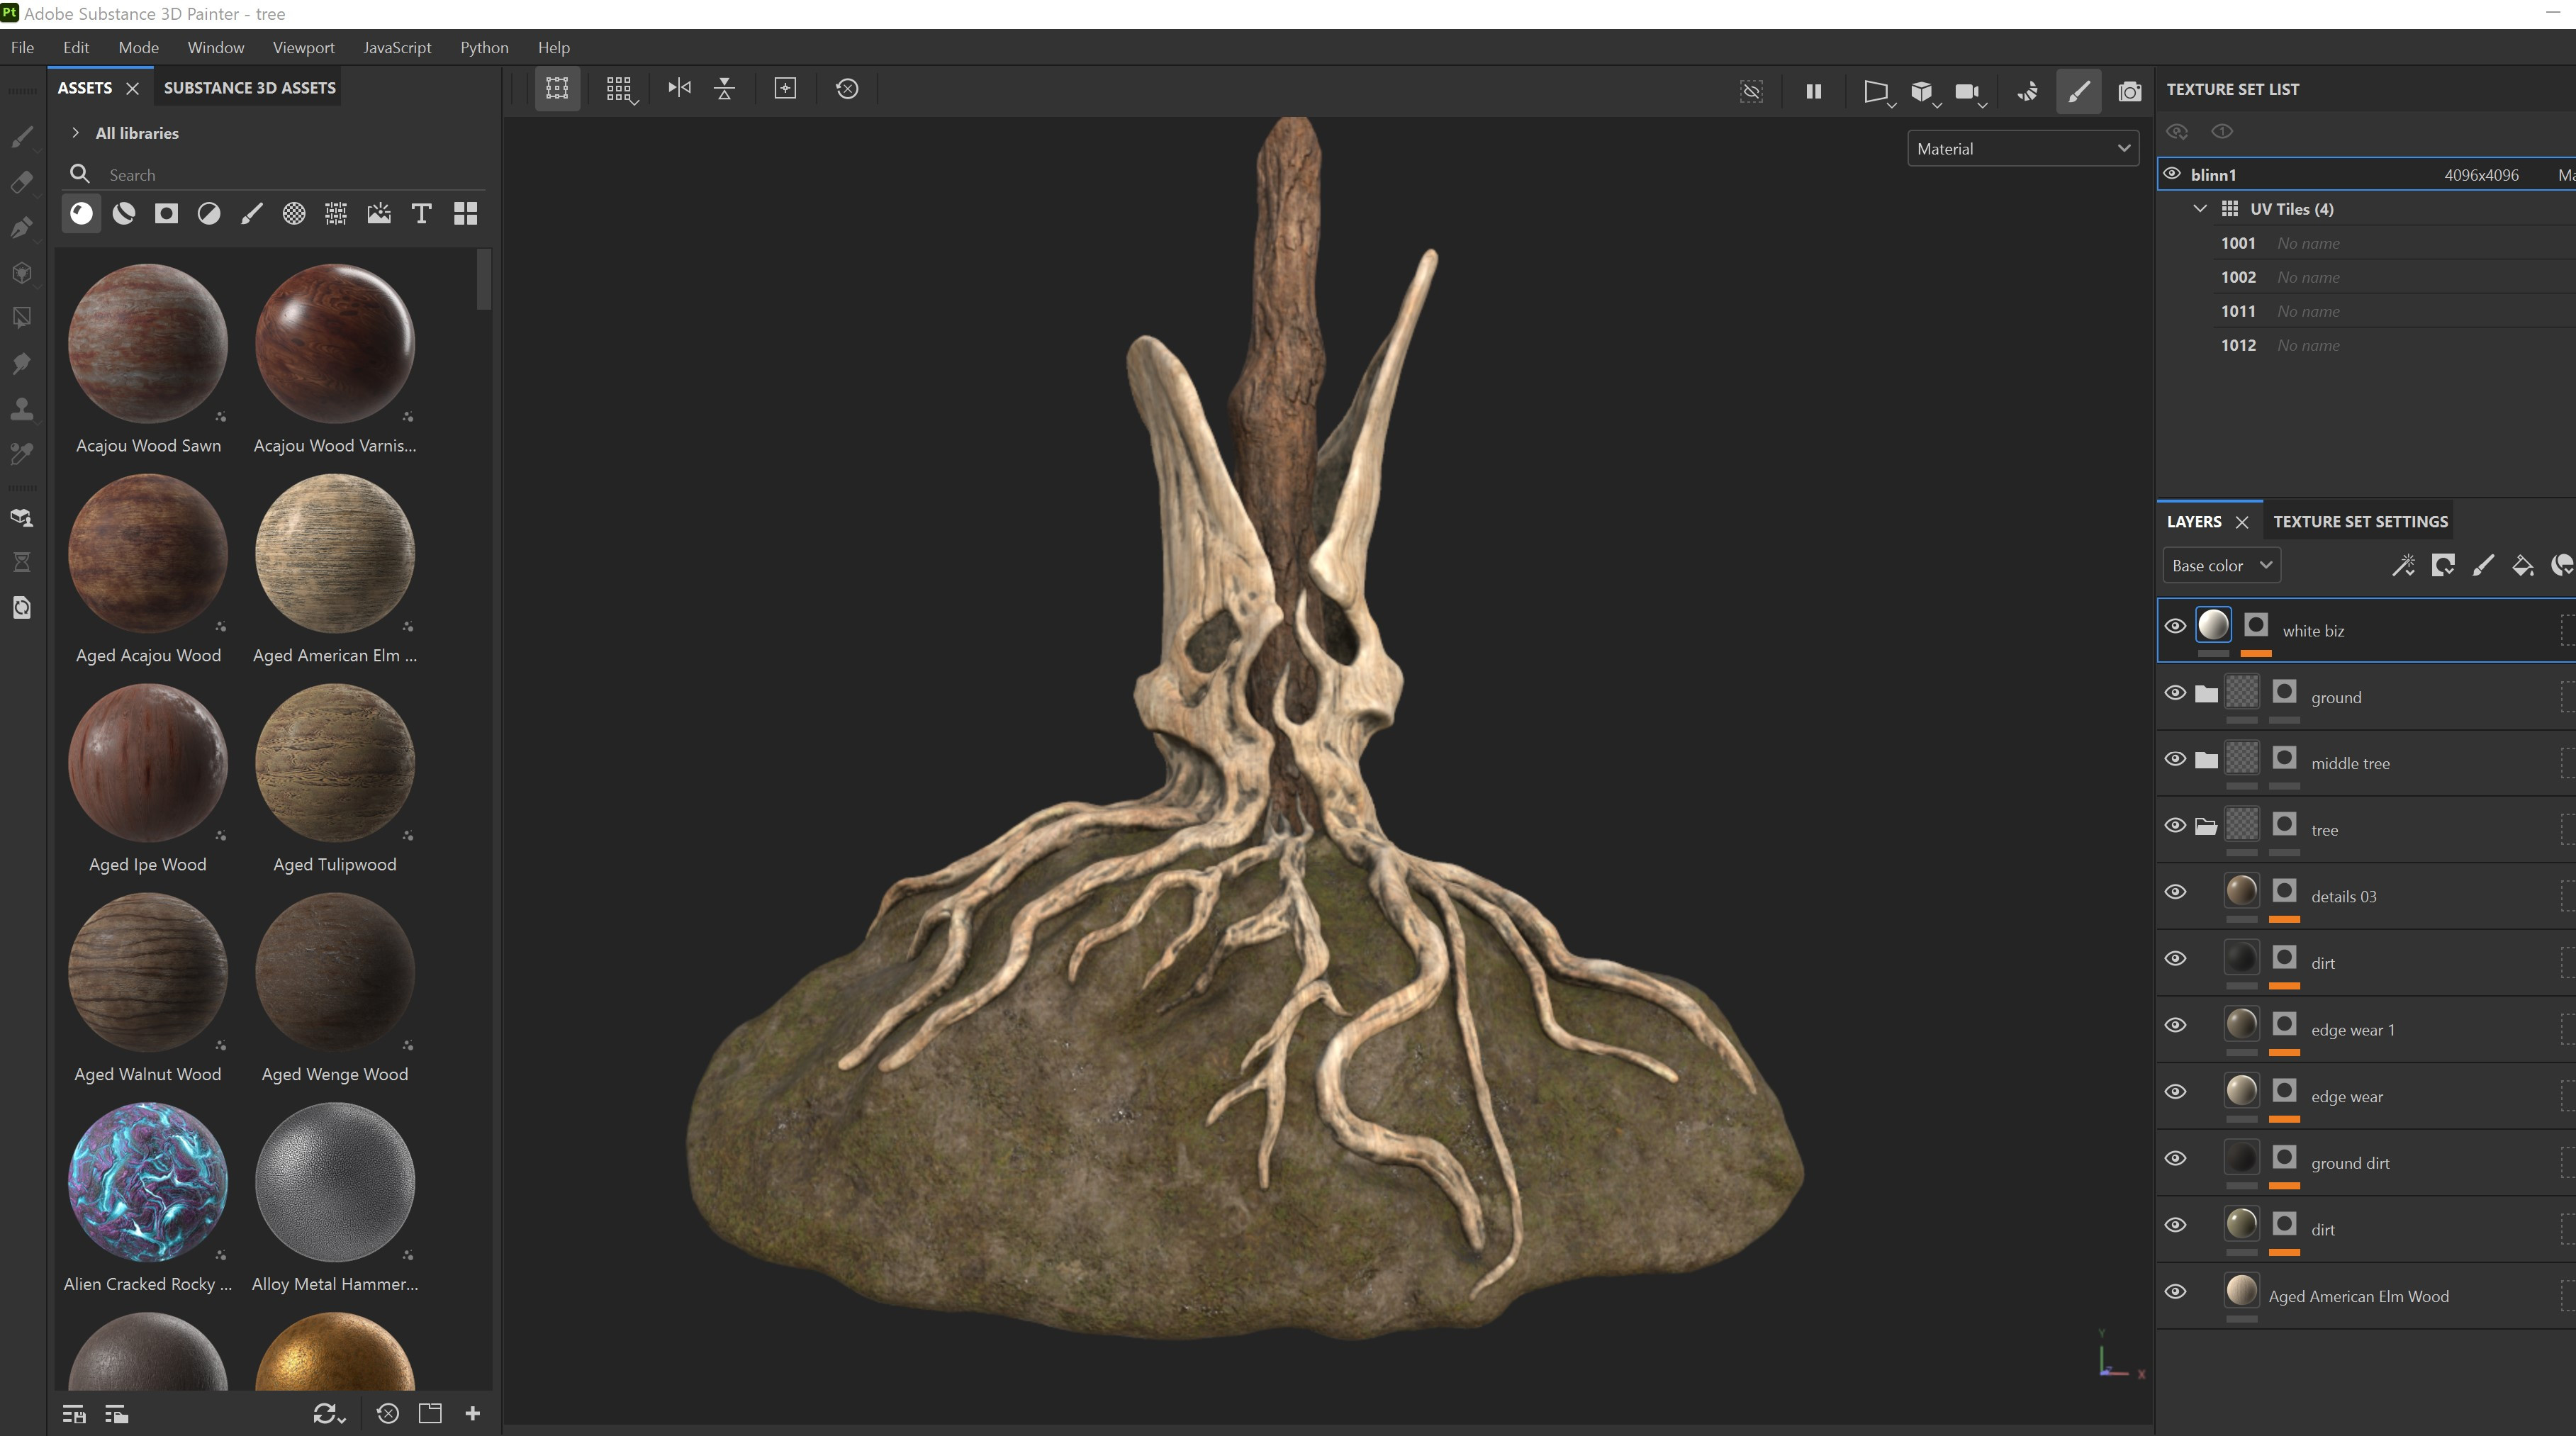
Task: Add a fill layer bucket icon
Action: [2522, 566]
